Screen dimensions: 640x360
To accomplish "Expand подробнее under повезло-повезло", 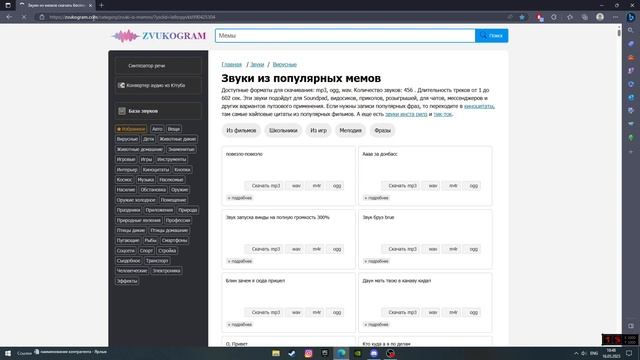I will (240, 198).
